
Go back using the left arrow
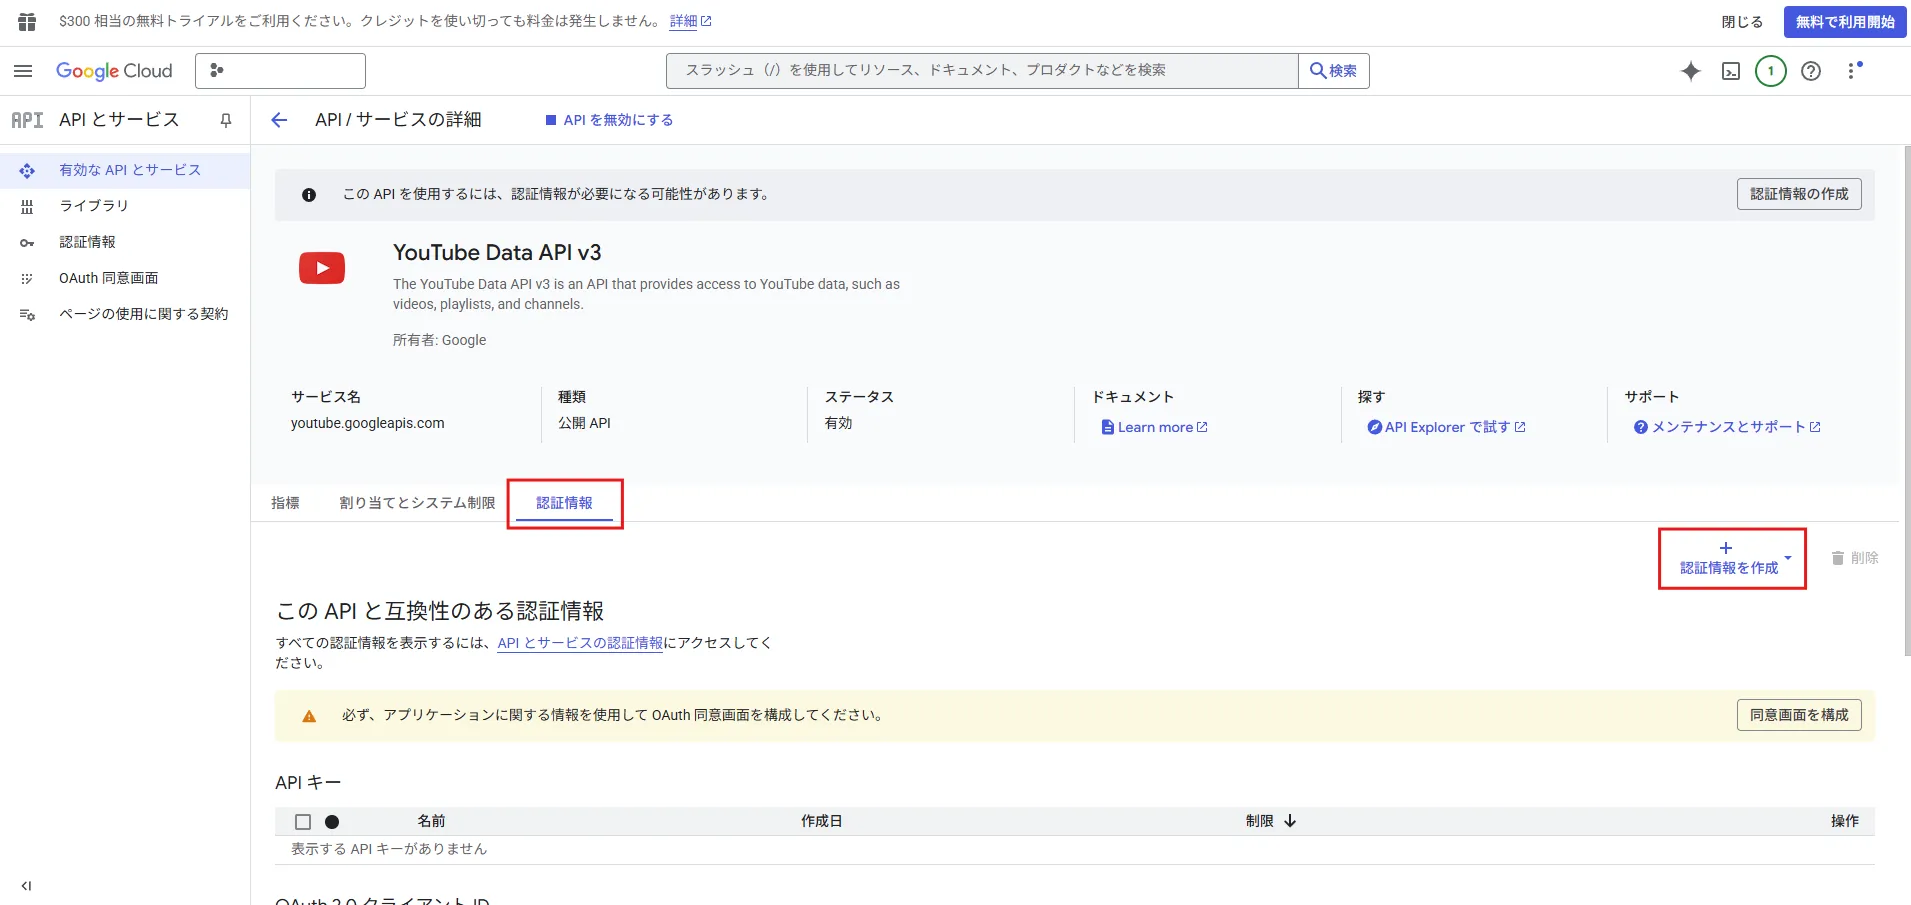coord(279,120)
